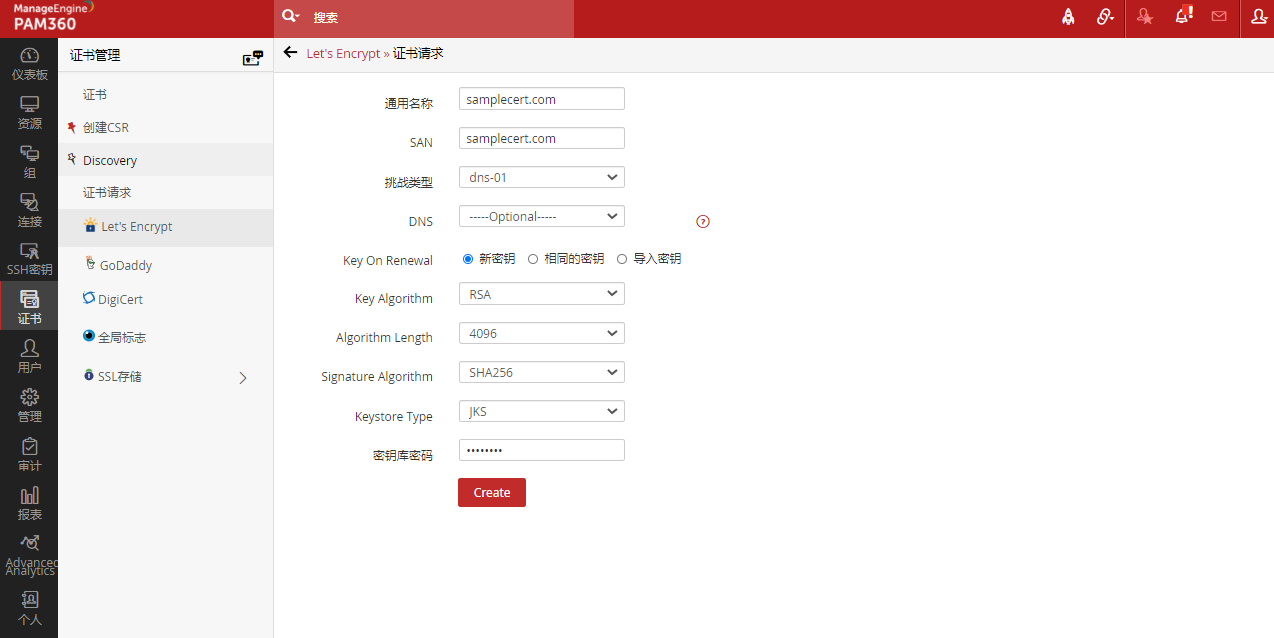1274x638 pixels.
Task: Open 全局标志 in the side menu
Action: click(x=122, y=337)
